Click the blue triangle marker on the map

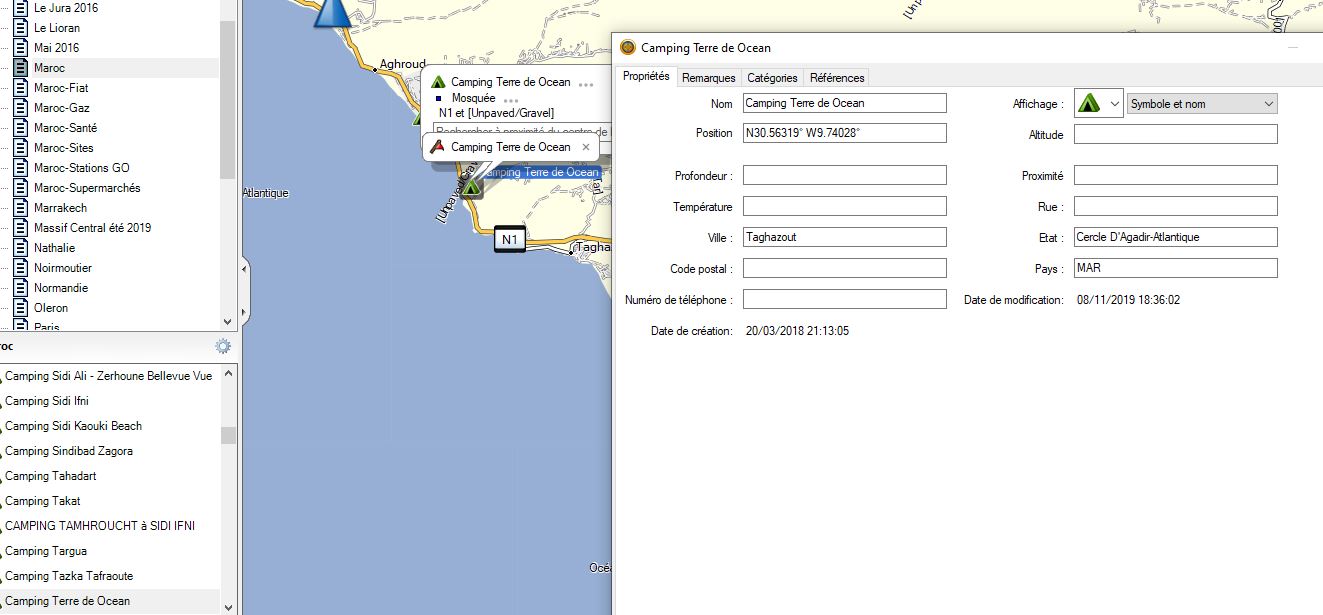pyautogui.click(x=332, y=12)
